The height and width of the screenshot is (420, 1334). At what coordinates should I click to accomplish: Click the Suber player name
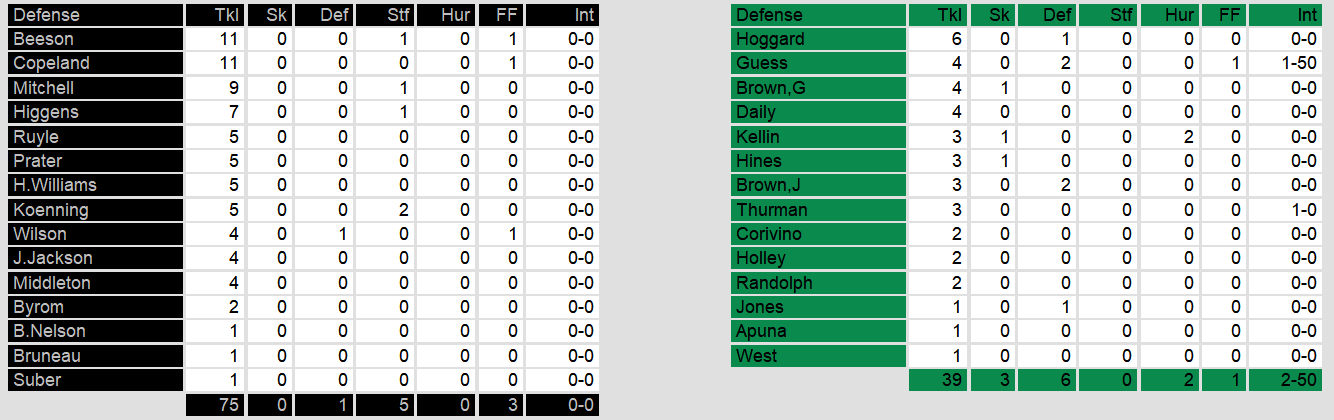click(39, 380)
